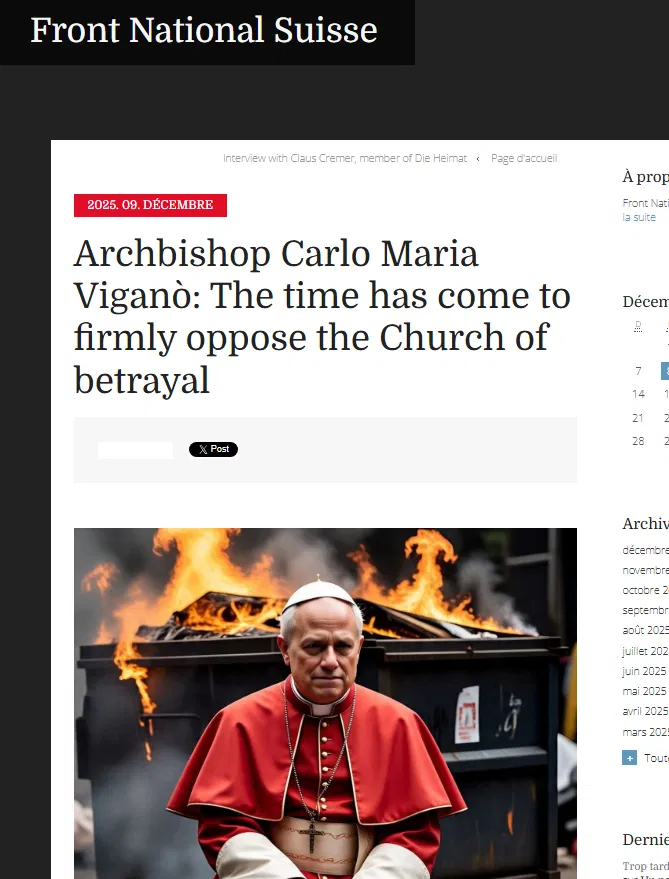Open the août 2025 archive

pos(645,630)
